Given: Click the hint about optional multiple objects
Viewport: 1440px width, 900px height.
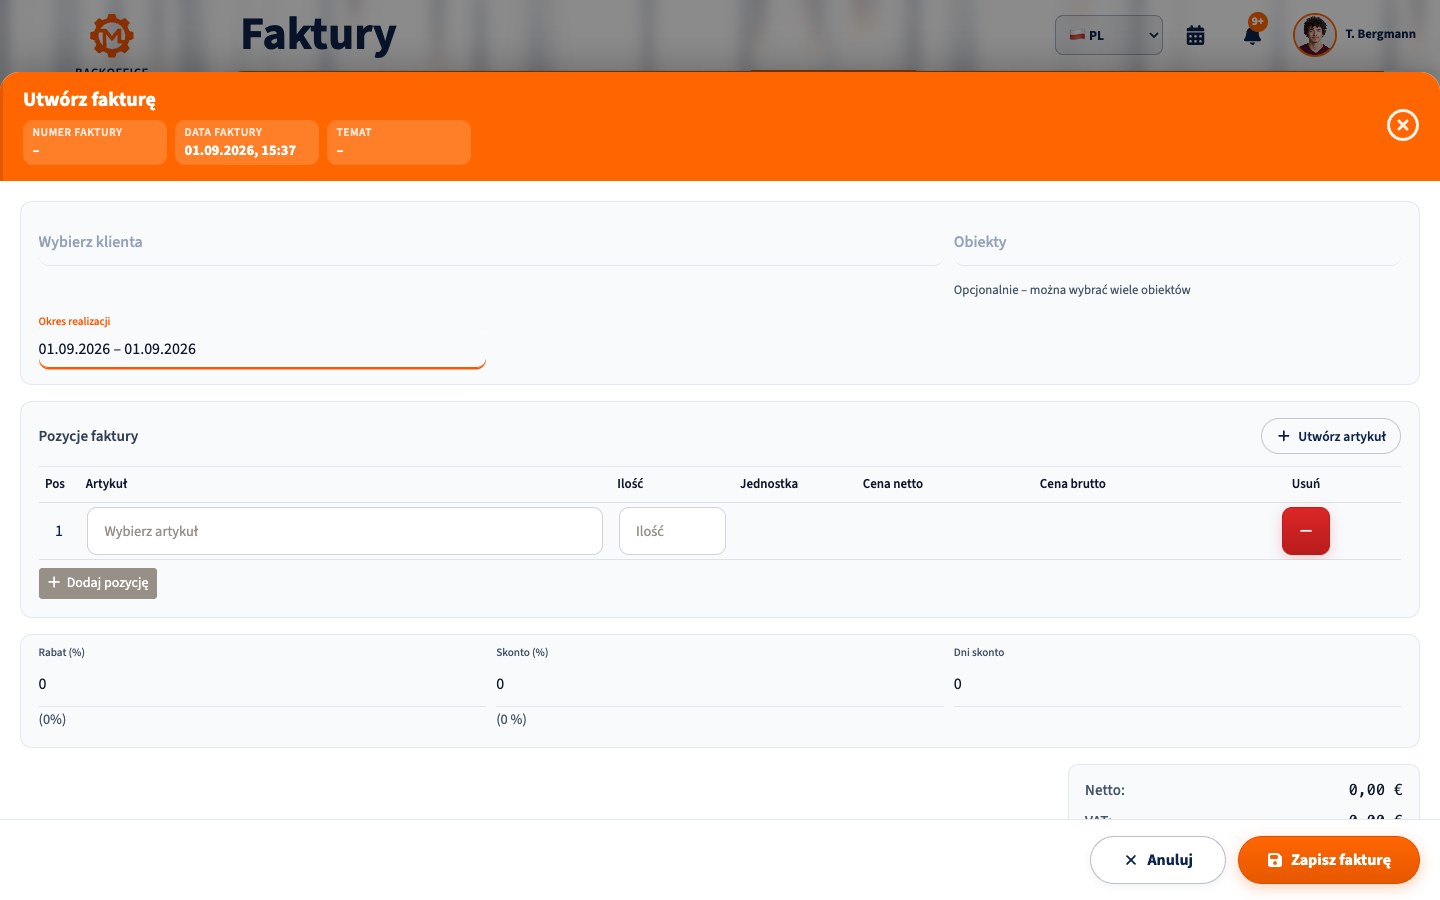Looking at the screenshot, I should pyautogui.click(x=1072, y=290).
